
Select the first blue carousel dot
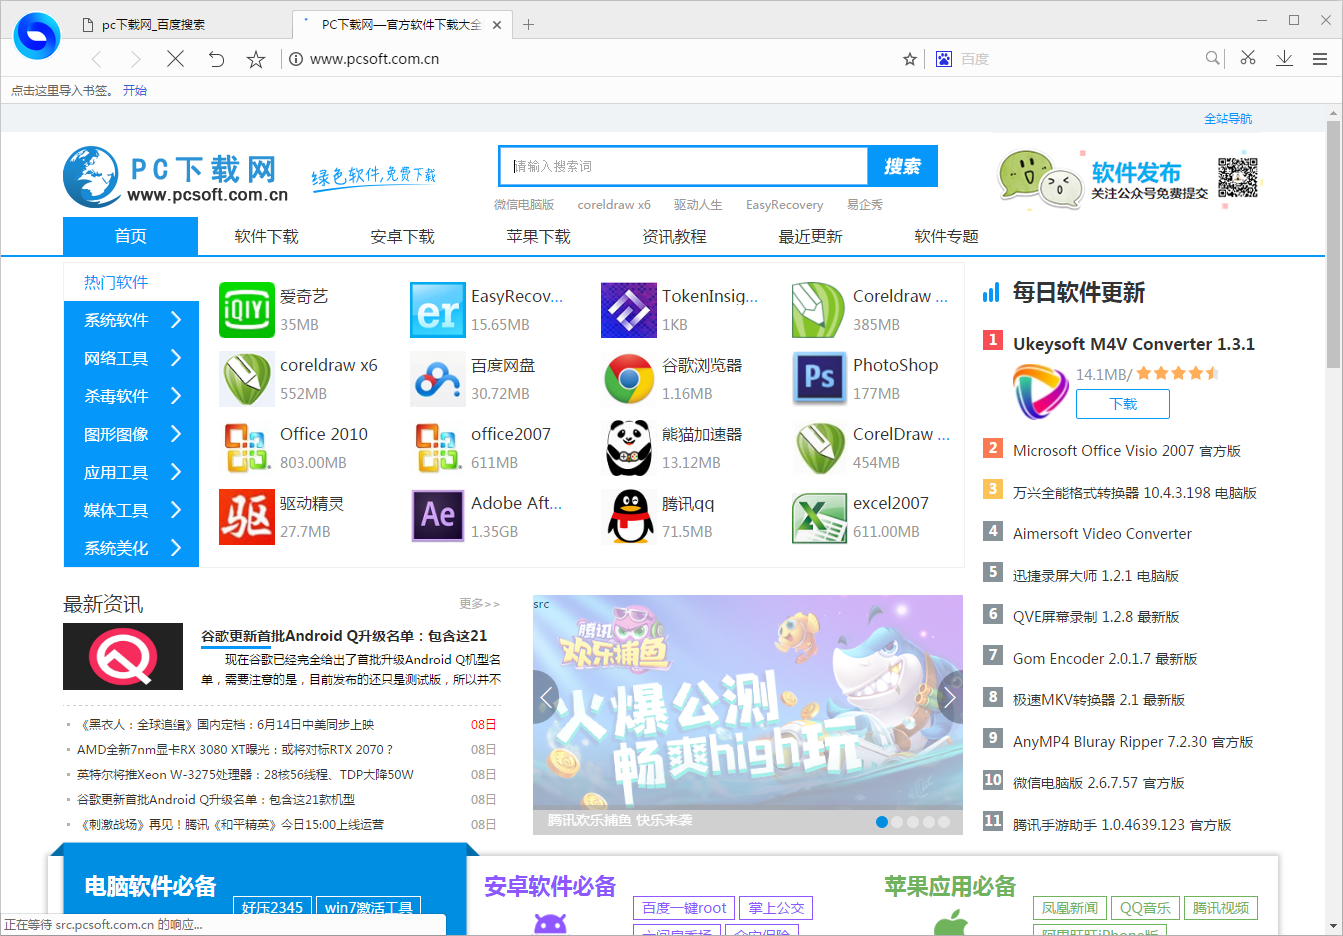[882, 822]
